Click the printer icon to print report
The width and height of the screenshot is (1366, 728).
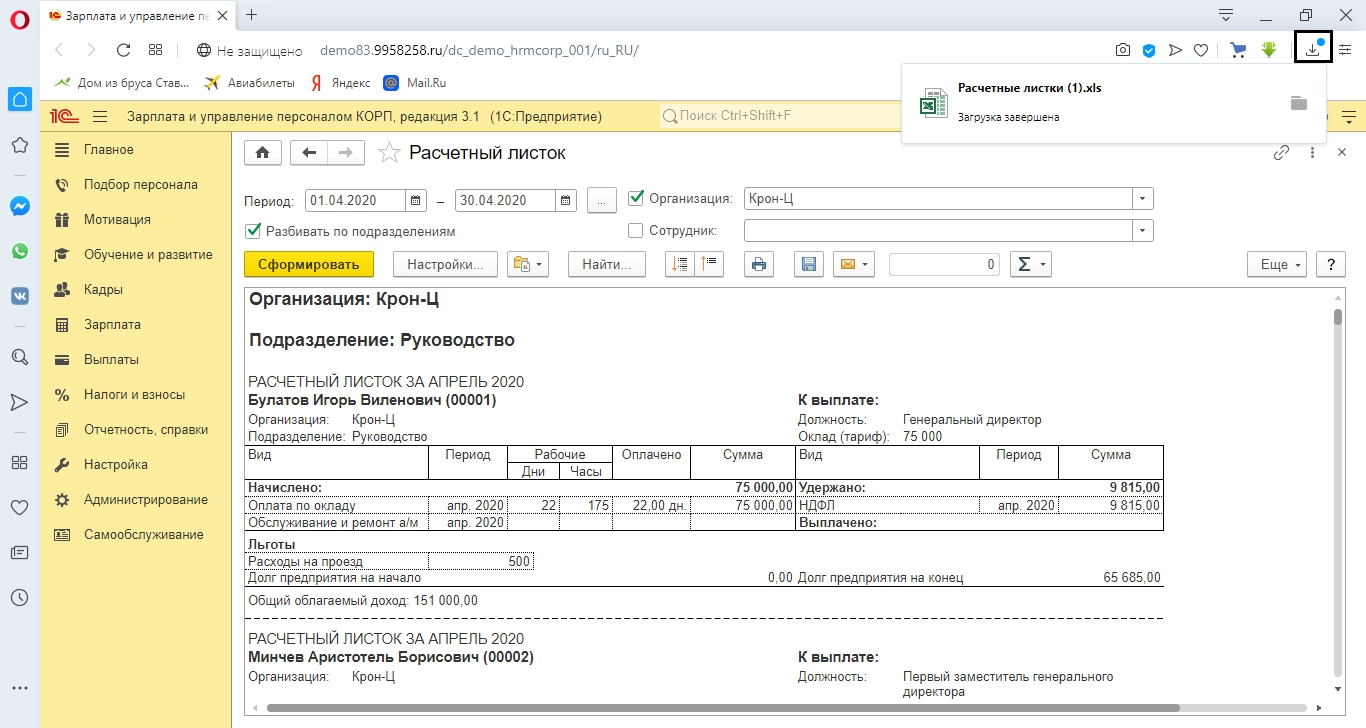pyautogui.click(x=759, y=264)
